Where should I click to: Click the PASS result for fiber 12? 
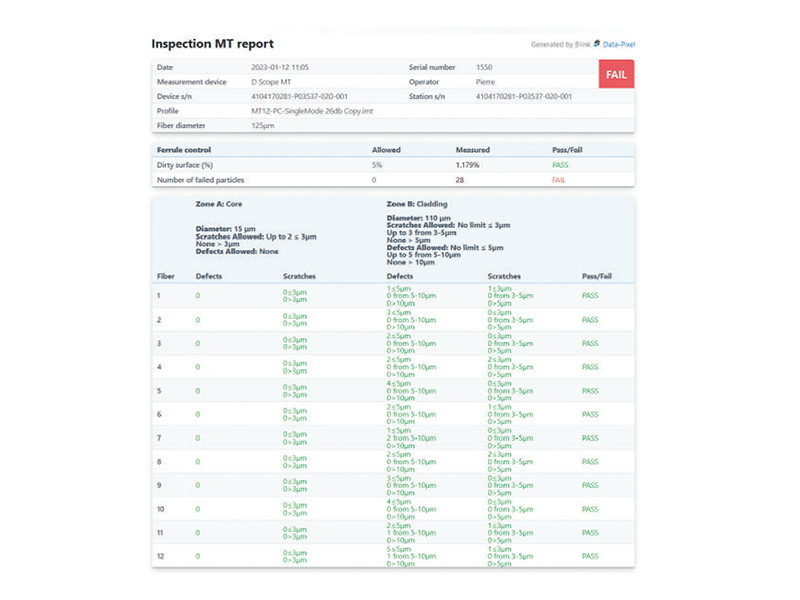pyautogui.click(x=590, y=556)
